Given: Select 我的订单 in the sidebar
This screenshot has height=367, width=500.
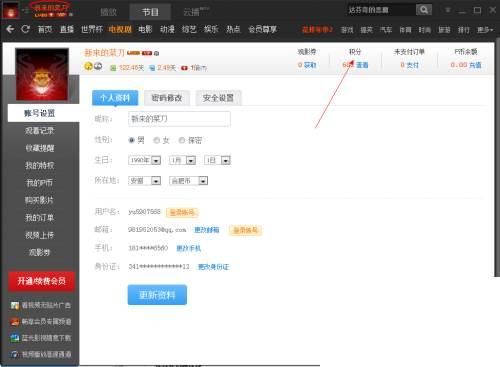Looking at the screenshot, I should 39,218.
